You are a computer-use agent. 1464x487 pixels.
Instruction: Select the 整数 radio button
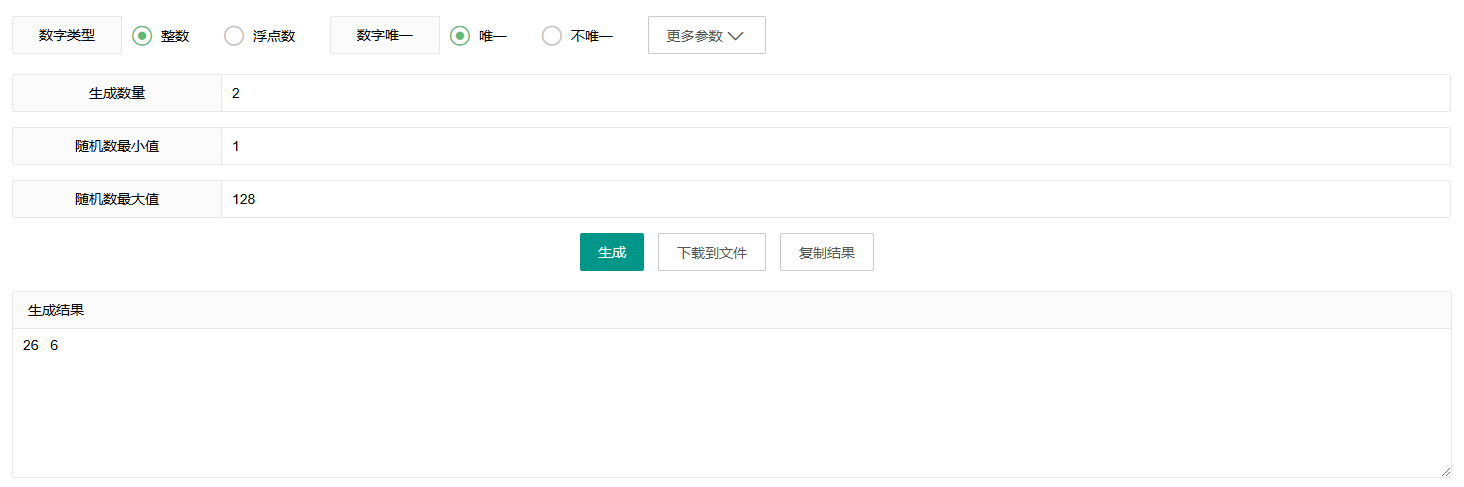click(x=142, y=36)
